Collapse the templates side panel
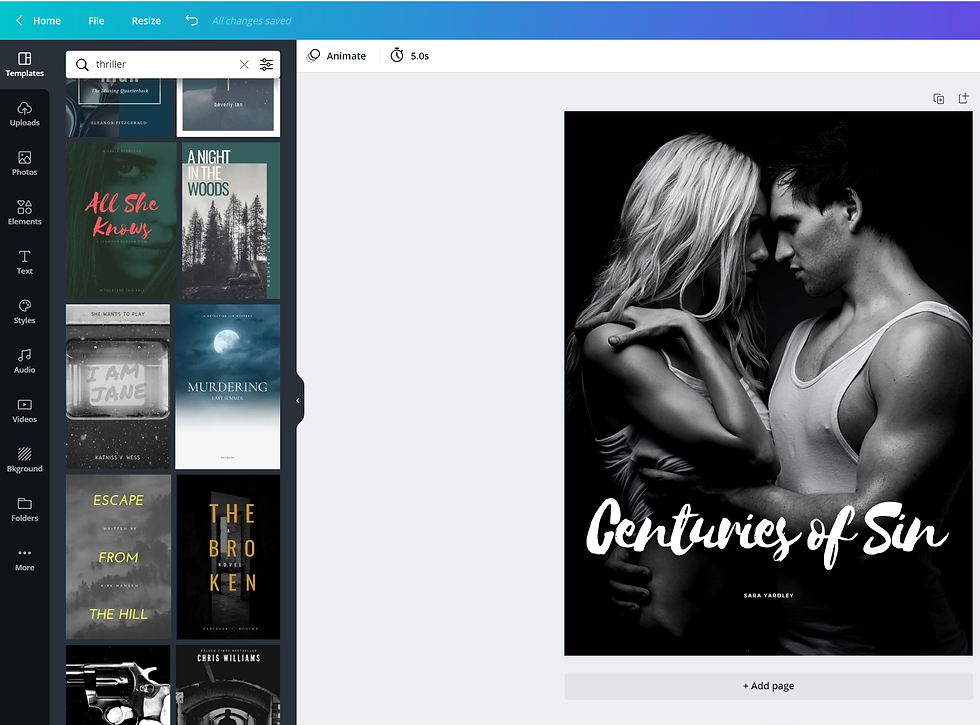The image size is (980, 725). (298, 401)
